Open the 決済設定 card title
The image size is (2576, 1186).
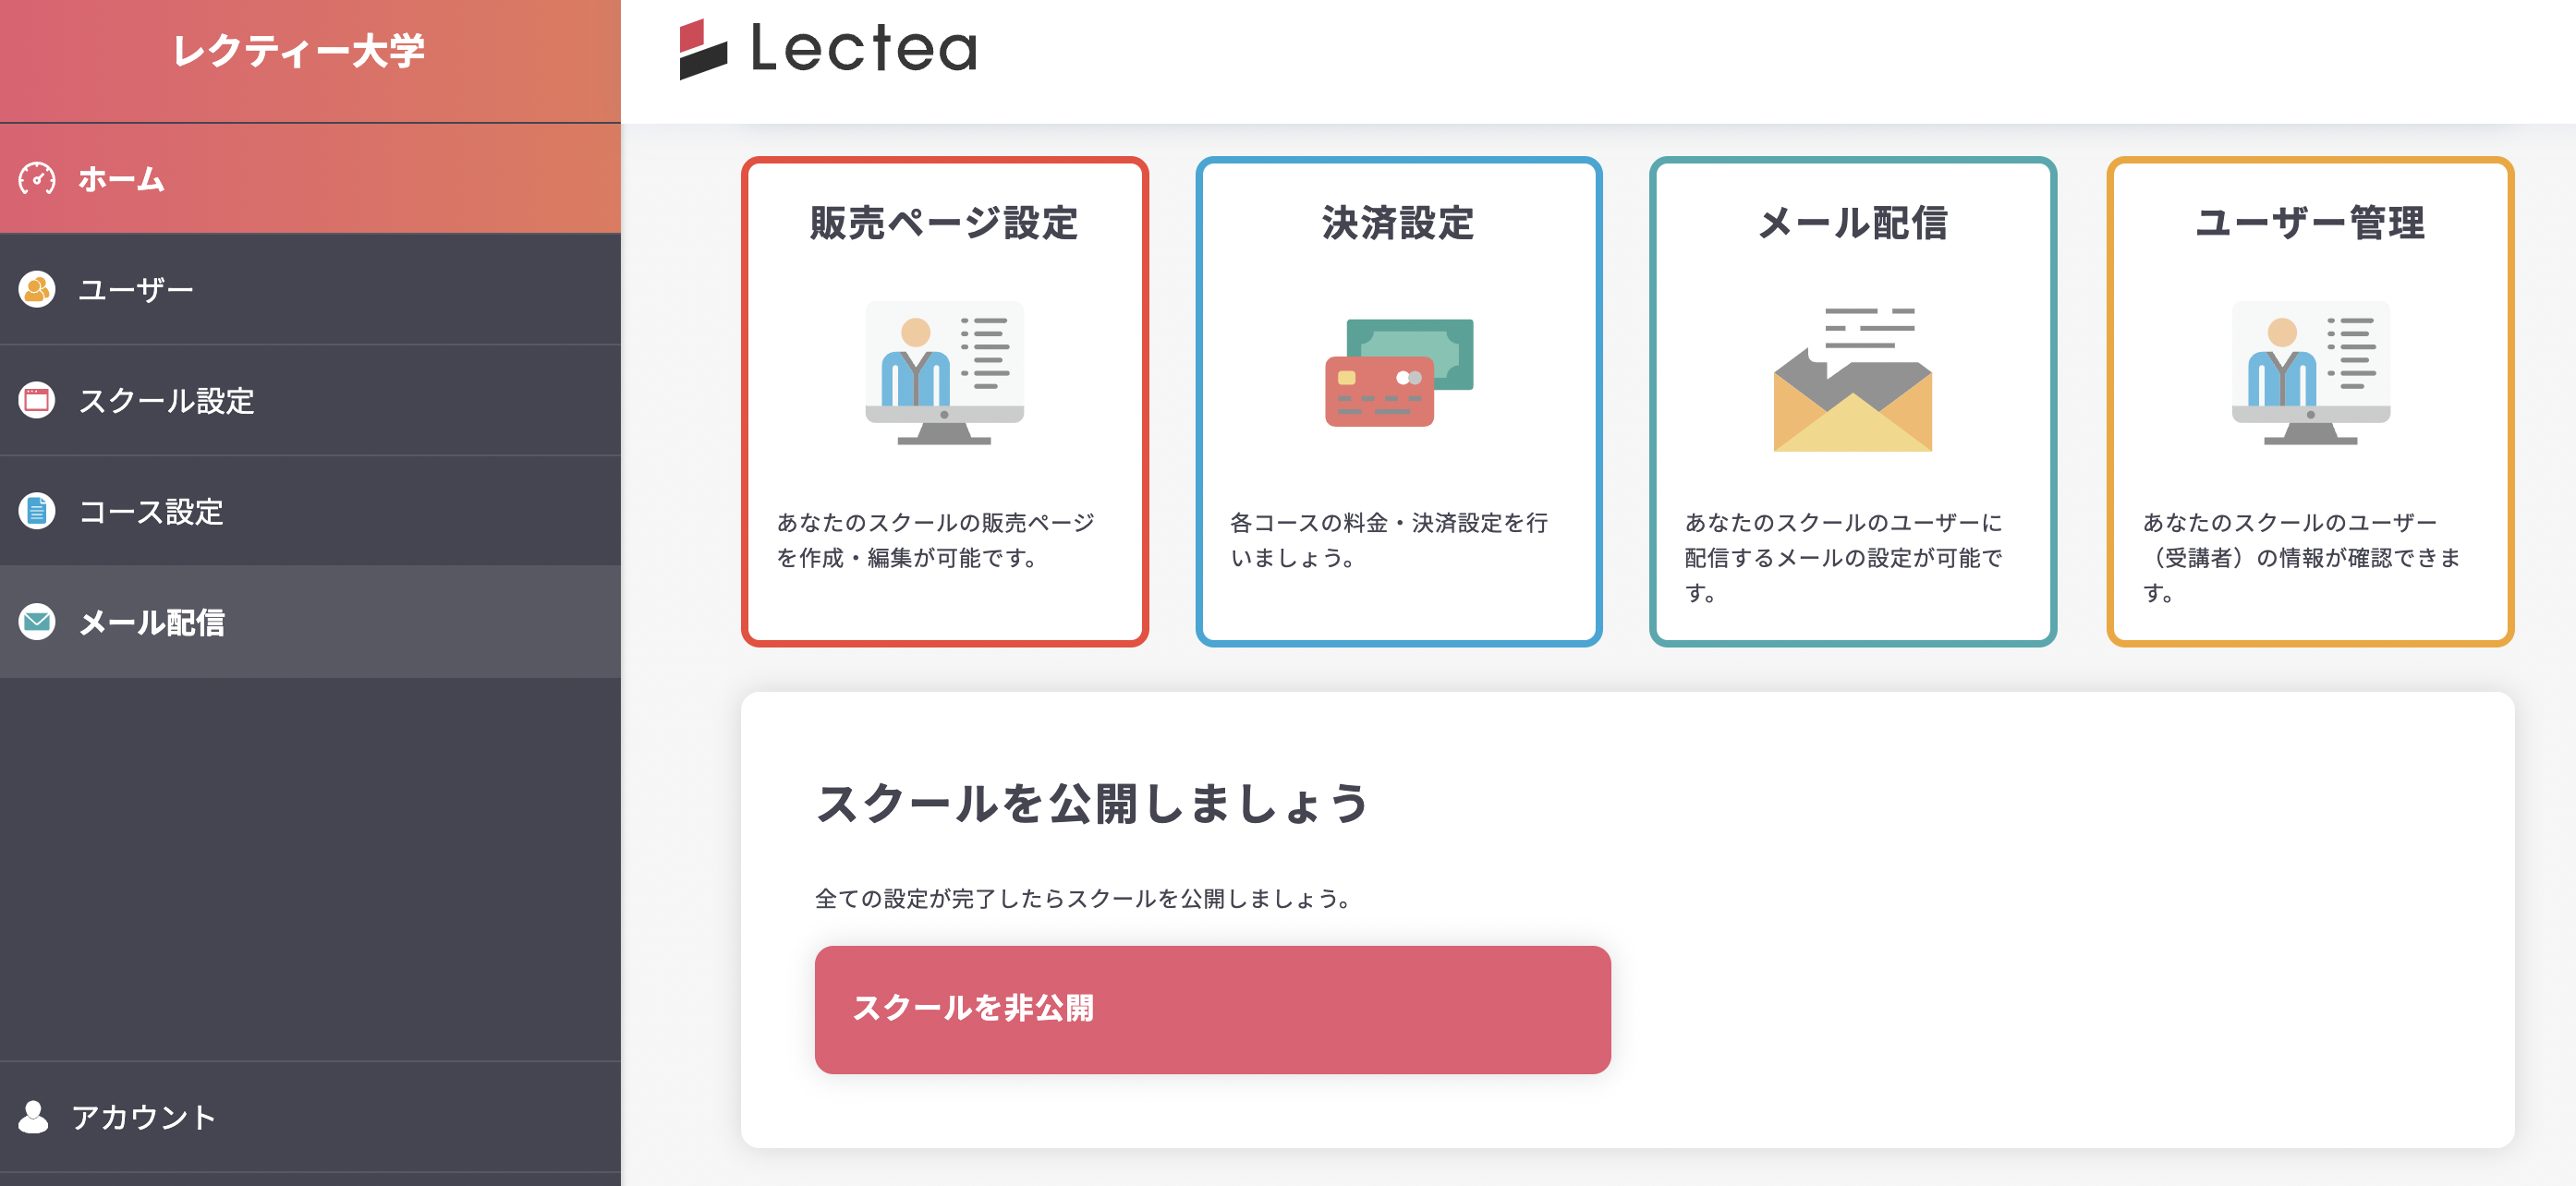point(1398,223)
